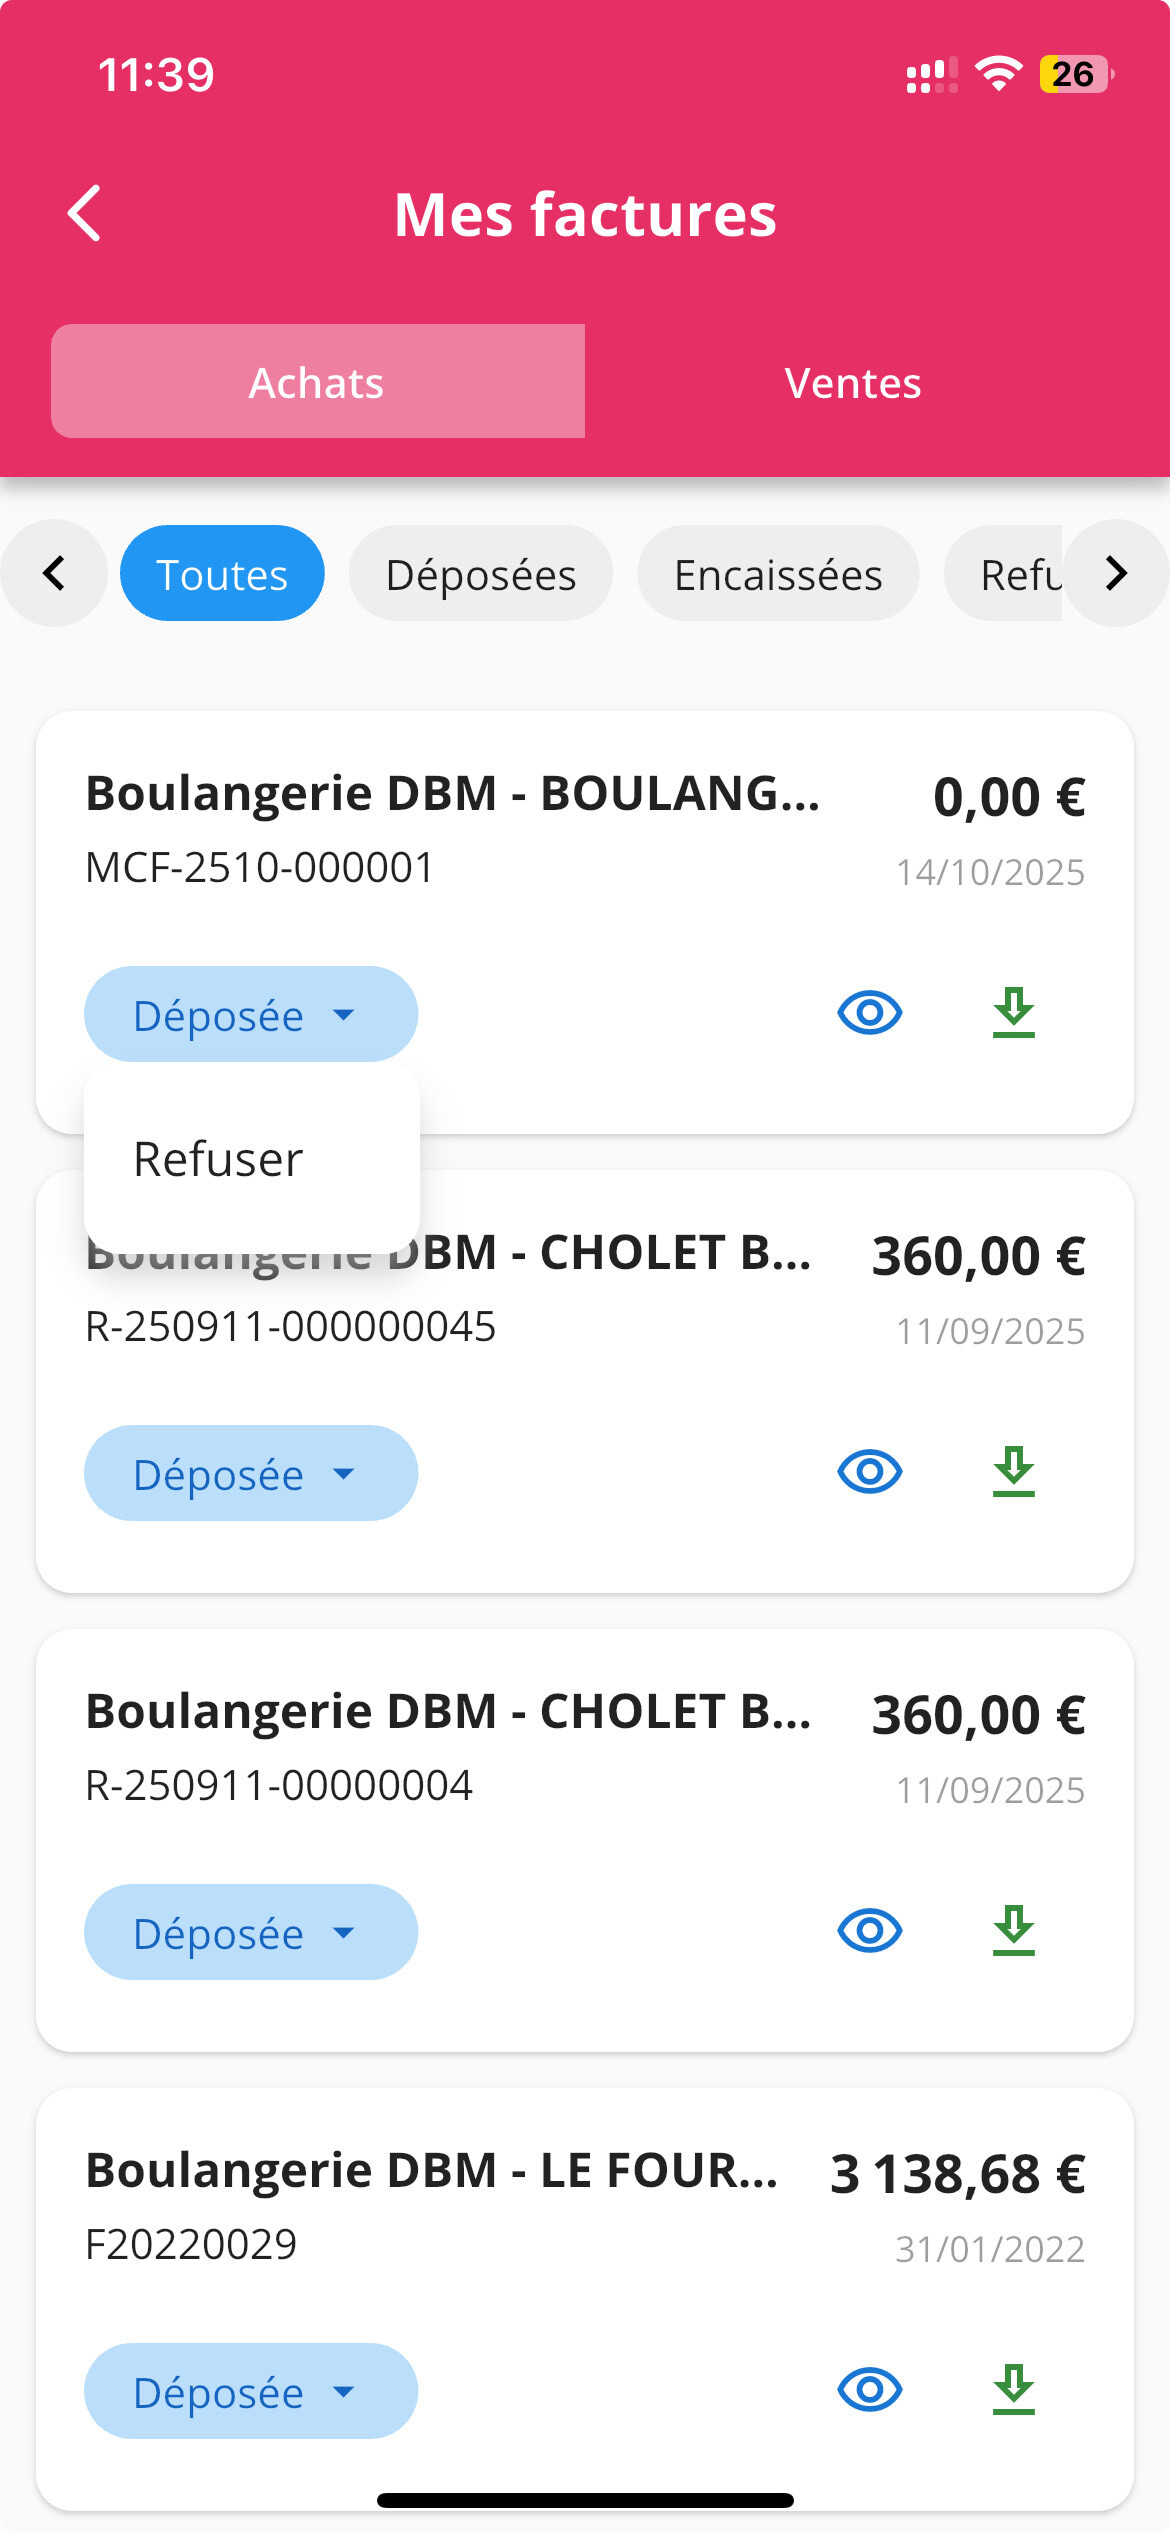This screenshot has height=2532, width=1170.
Task: Filter invoices by Déposées
Action: pos(480,574)
